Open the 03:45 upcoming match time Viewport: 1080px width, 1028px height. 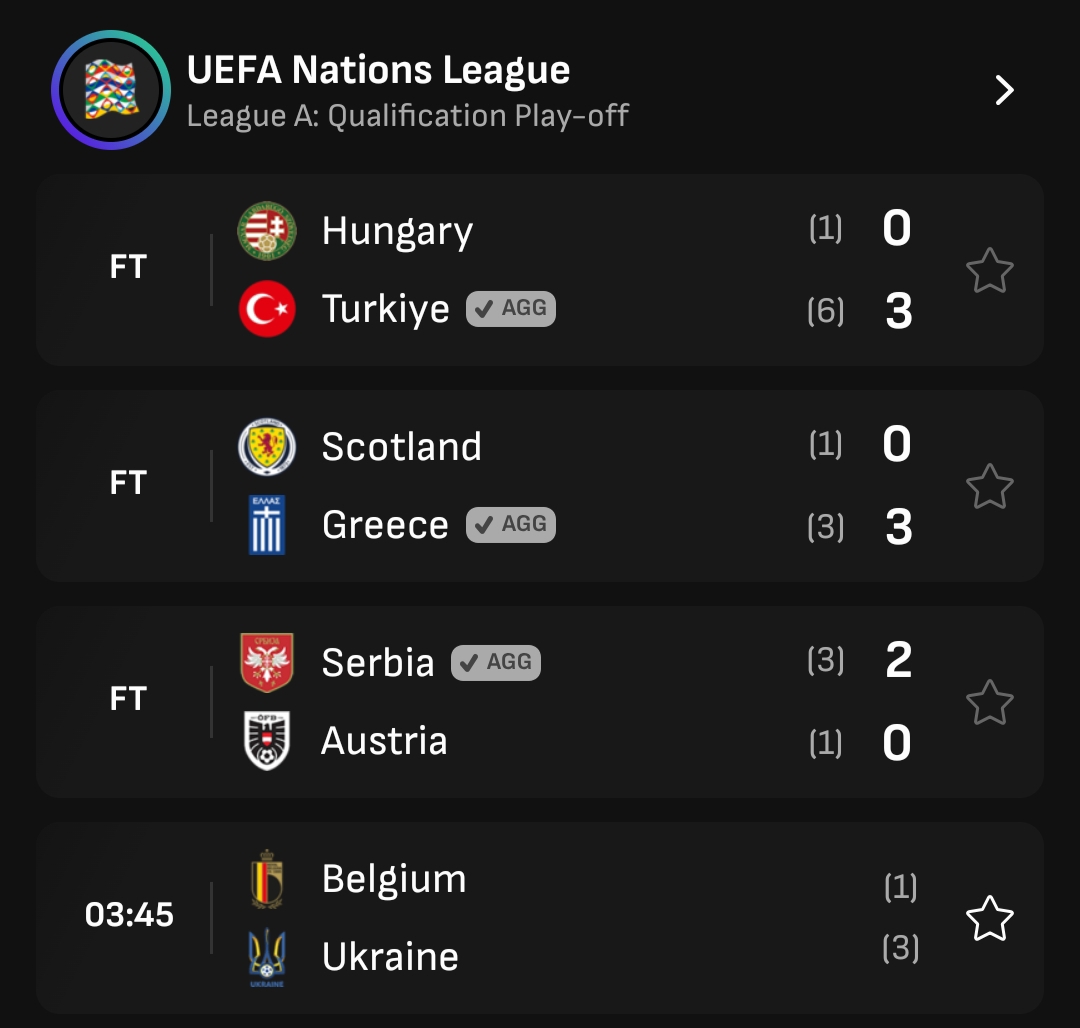click(x=129, y=915)
